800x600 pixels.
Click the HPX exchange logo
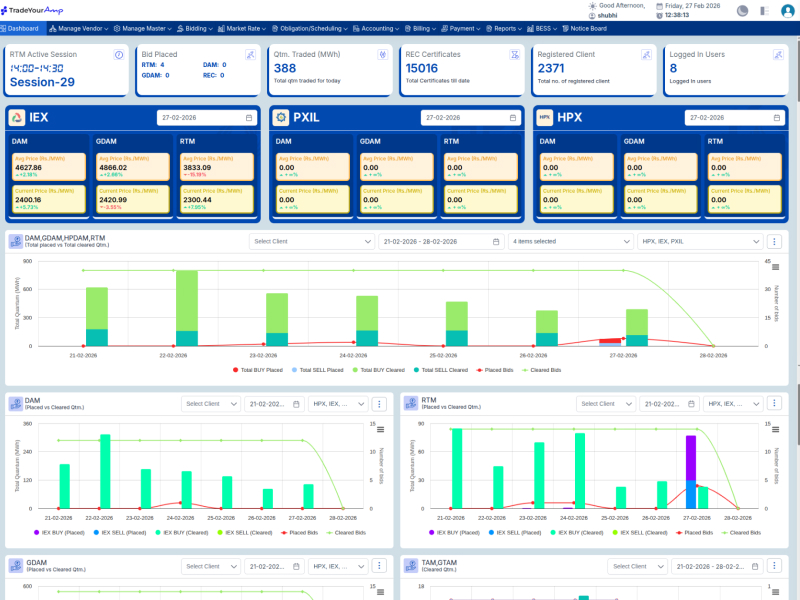coord(545,118)
